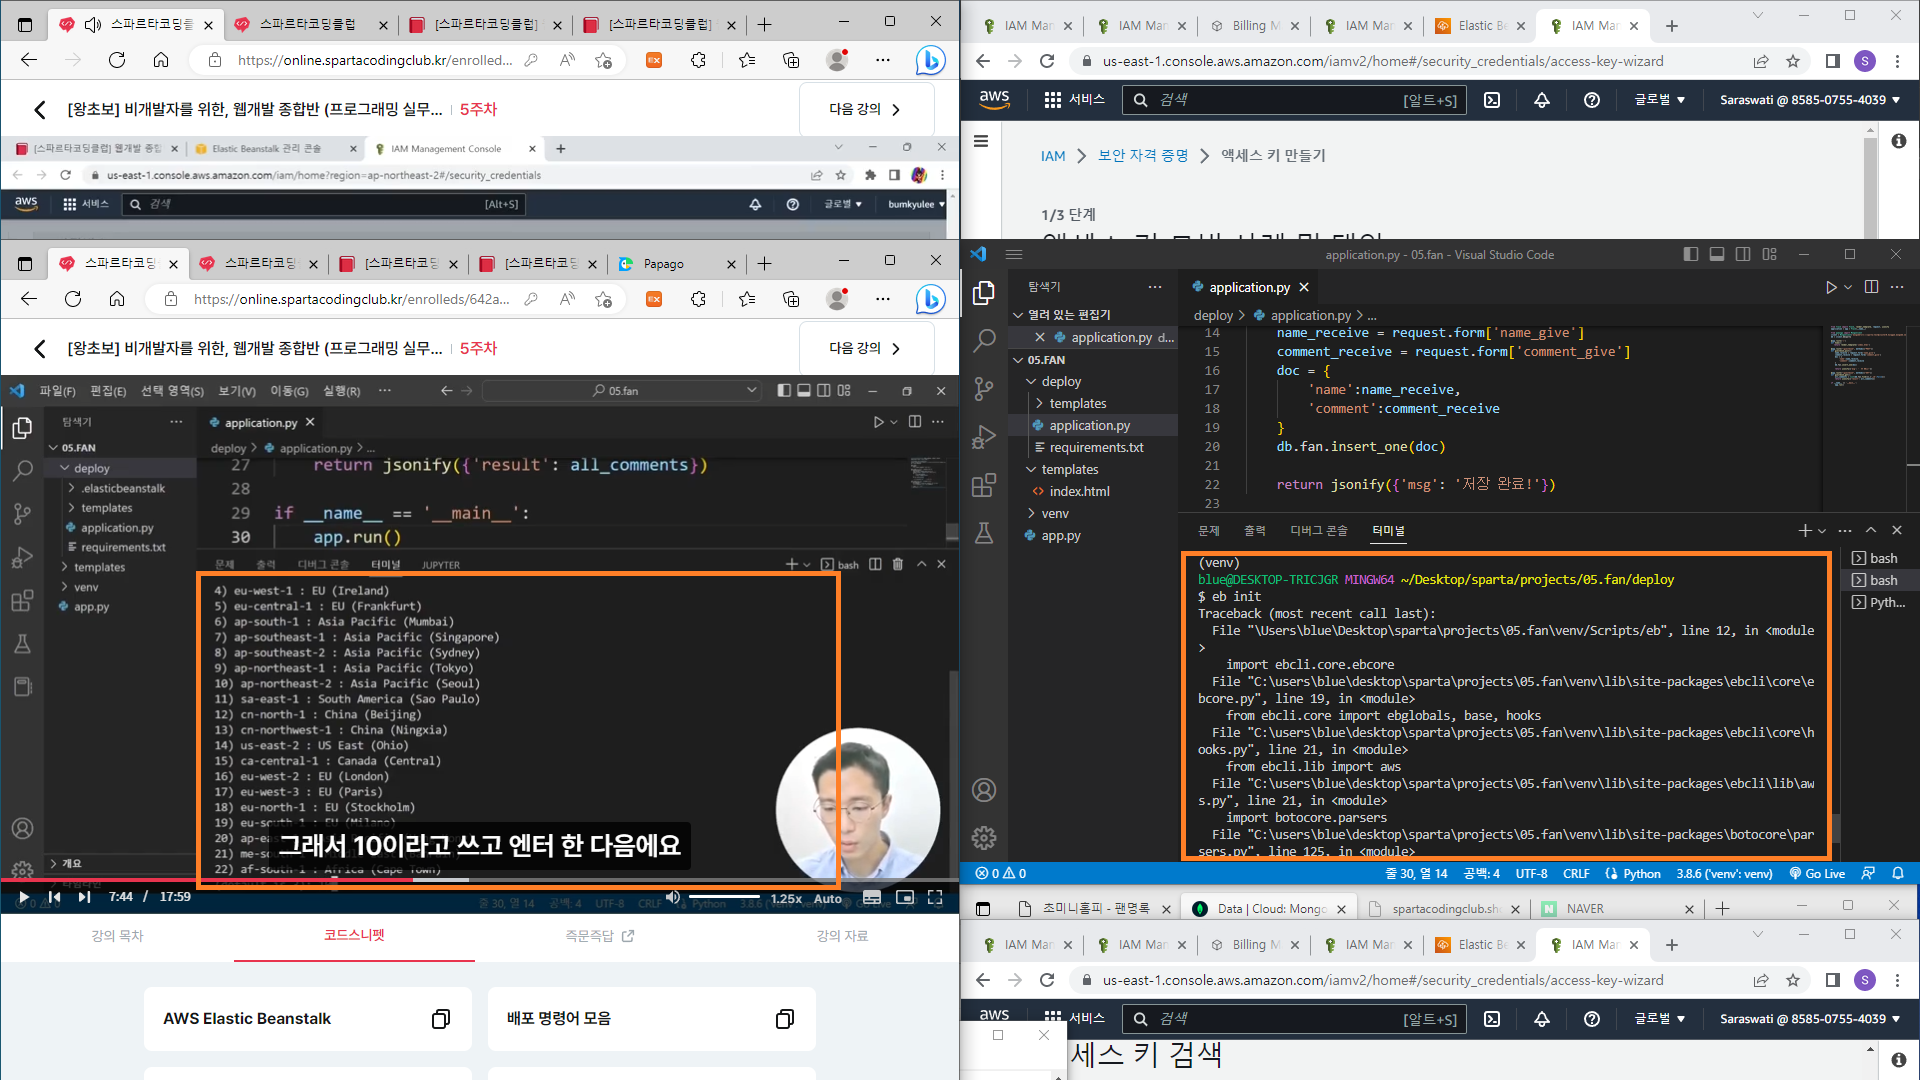Open requirements.txt in right VS Code explorer

pos(1096,447)
